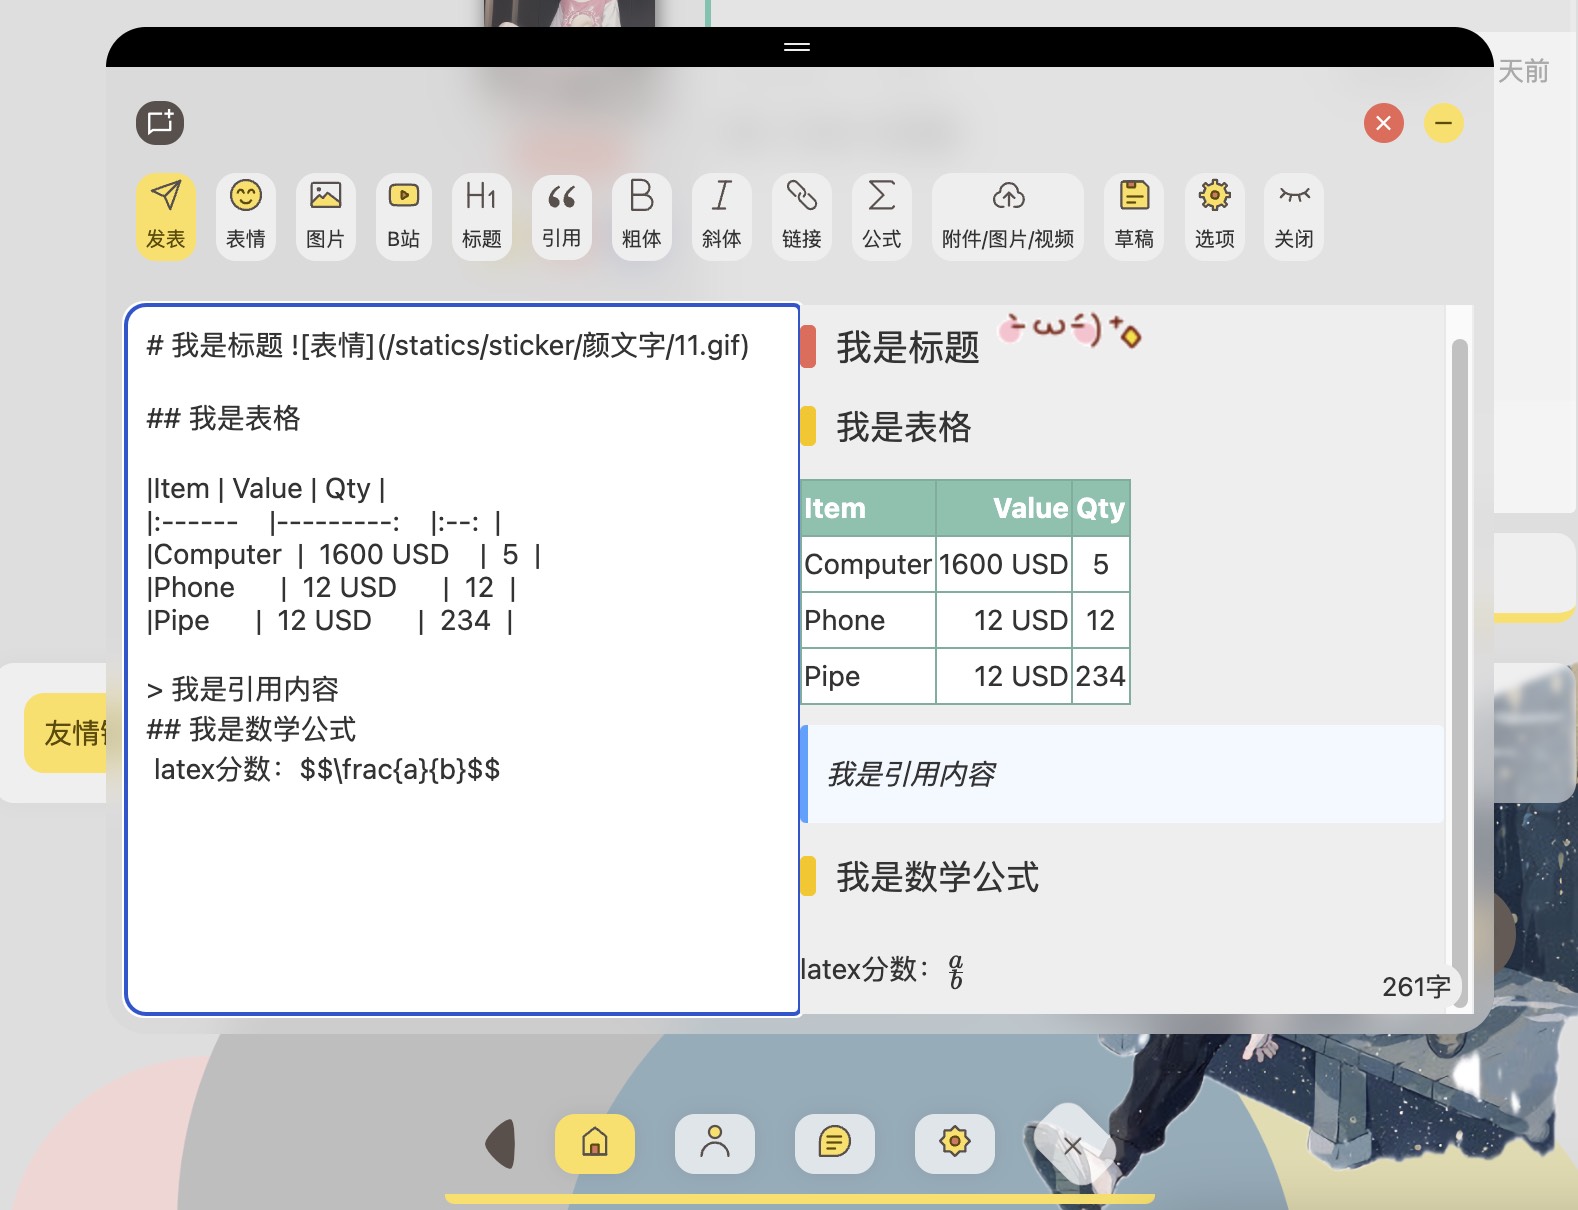The image size is (1578, 1210).
Task: Toggle 粗体 bold formatting
Action: 641,215
